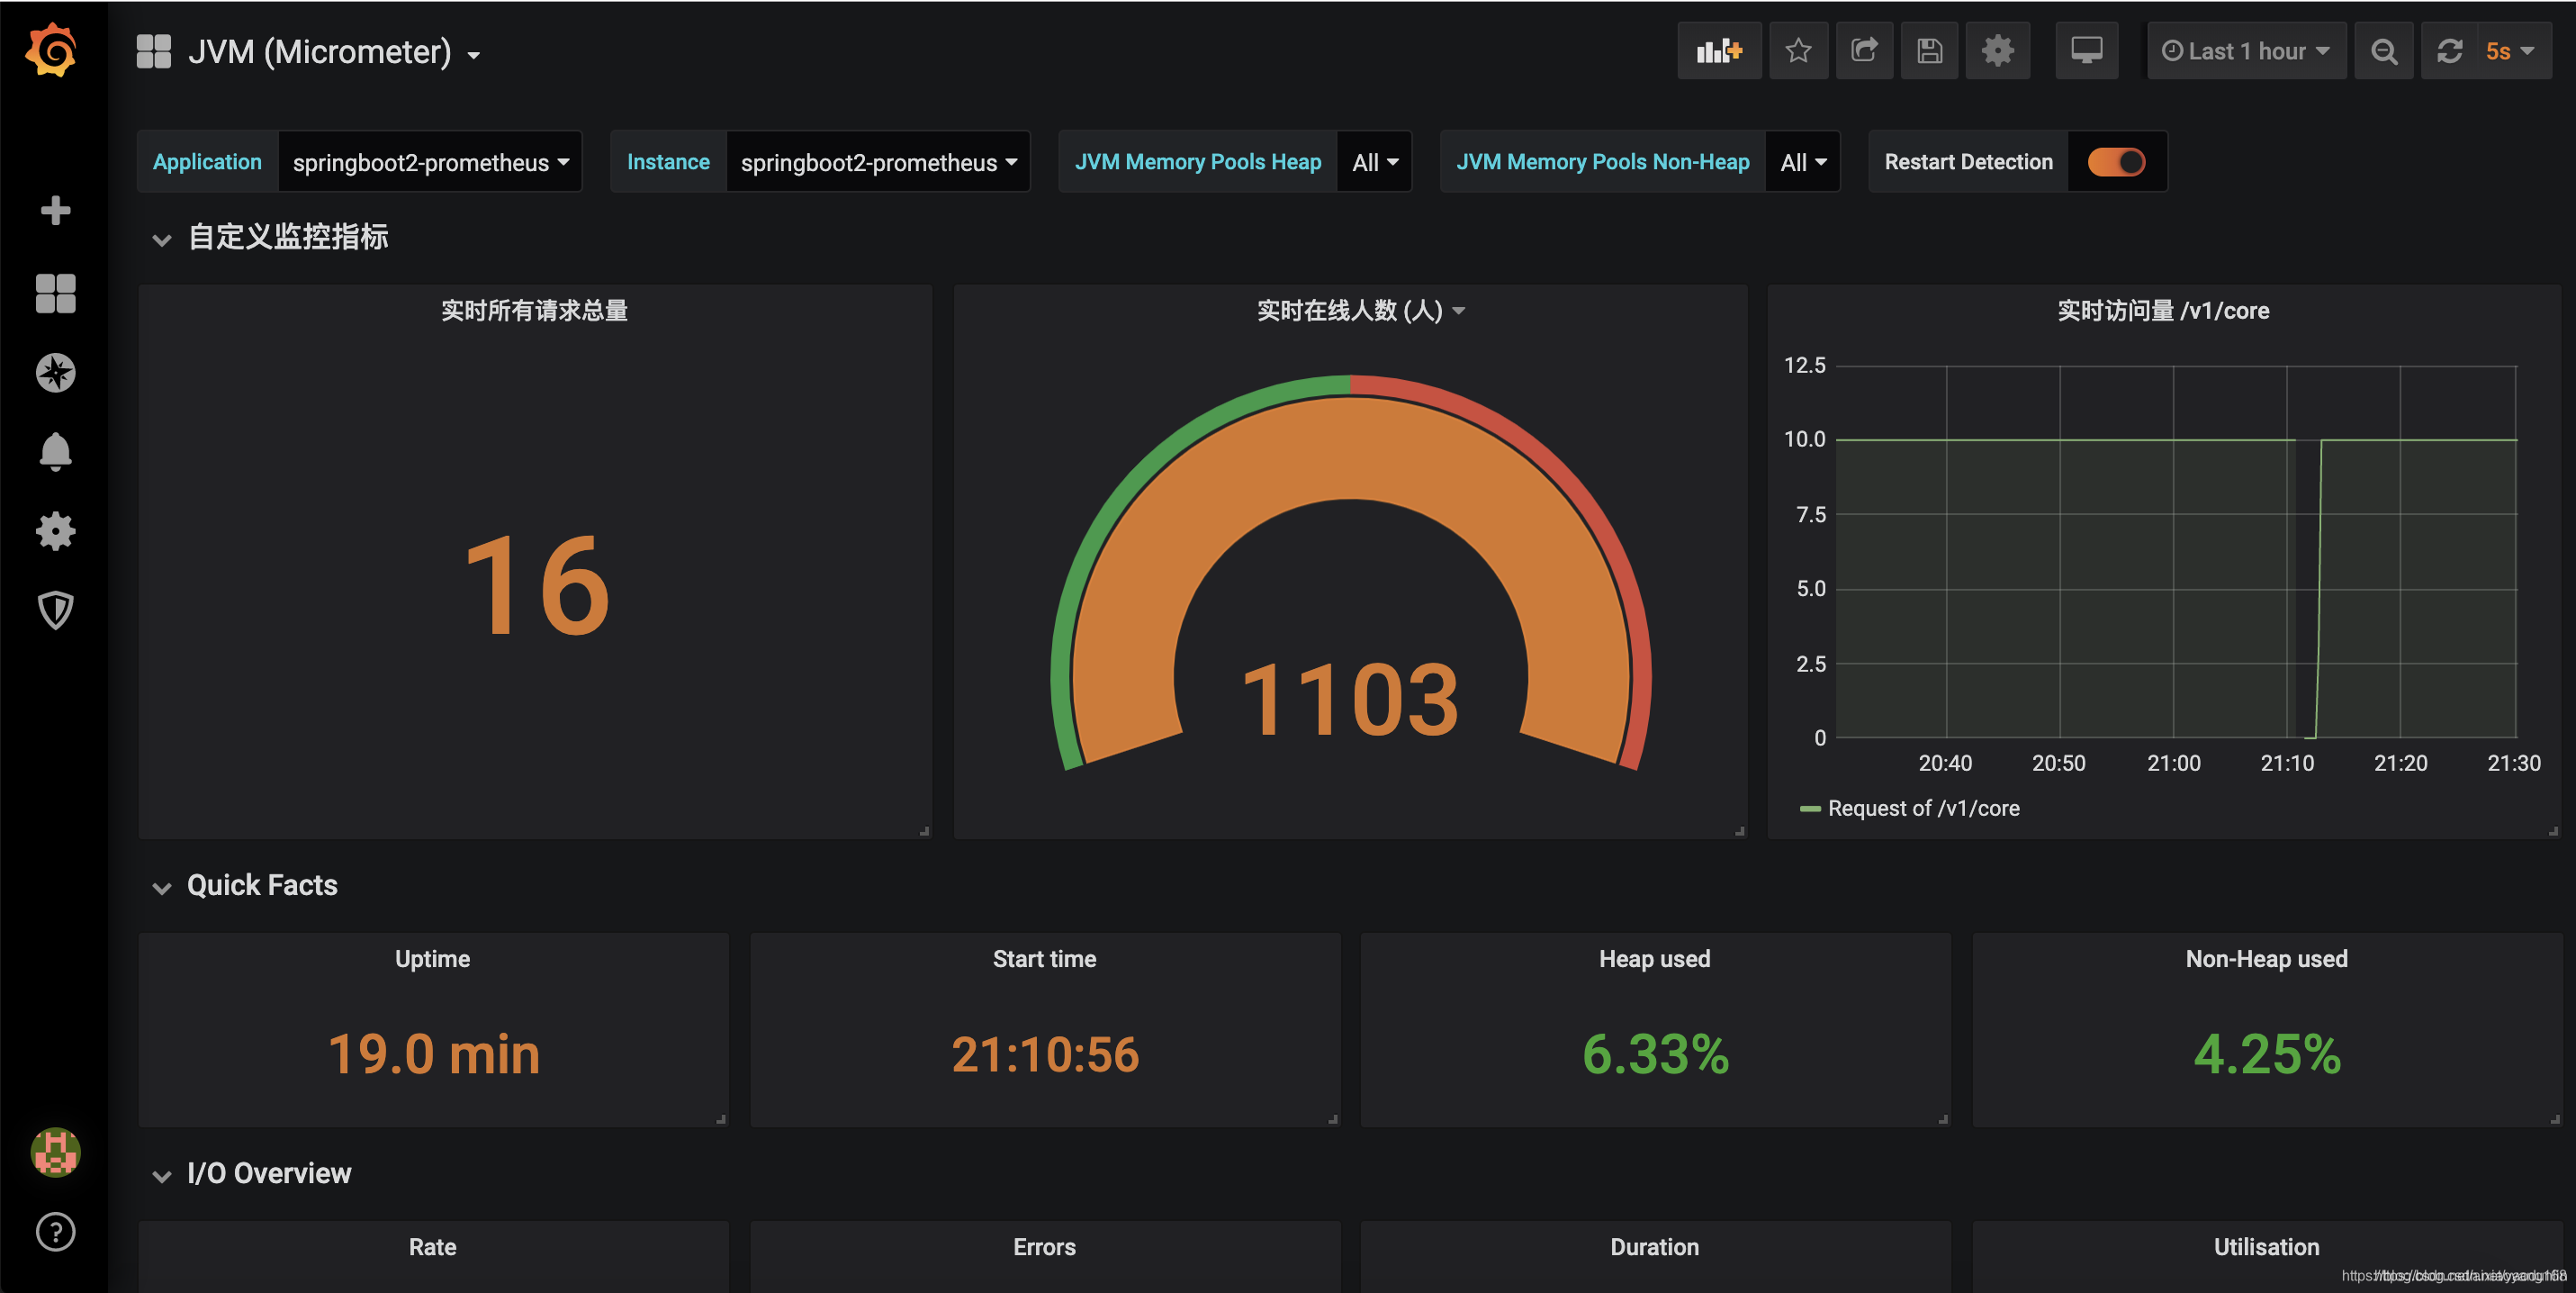The height and width of the screenshot is (1293, 2576).
Task: Star this dashboard as favorite
Action: (1798, 51)
